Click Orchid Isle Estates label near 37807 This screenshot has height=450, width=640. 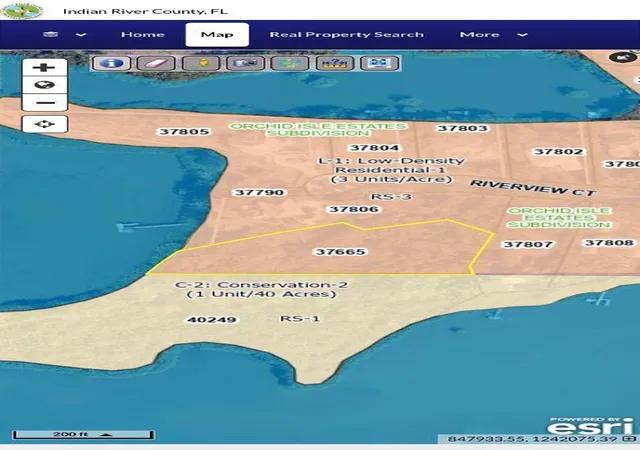coord(559,218)
